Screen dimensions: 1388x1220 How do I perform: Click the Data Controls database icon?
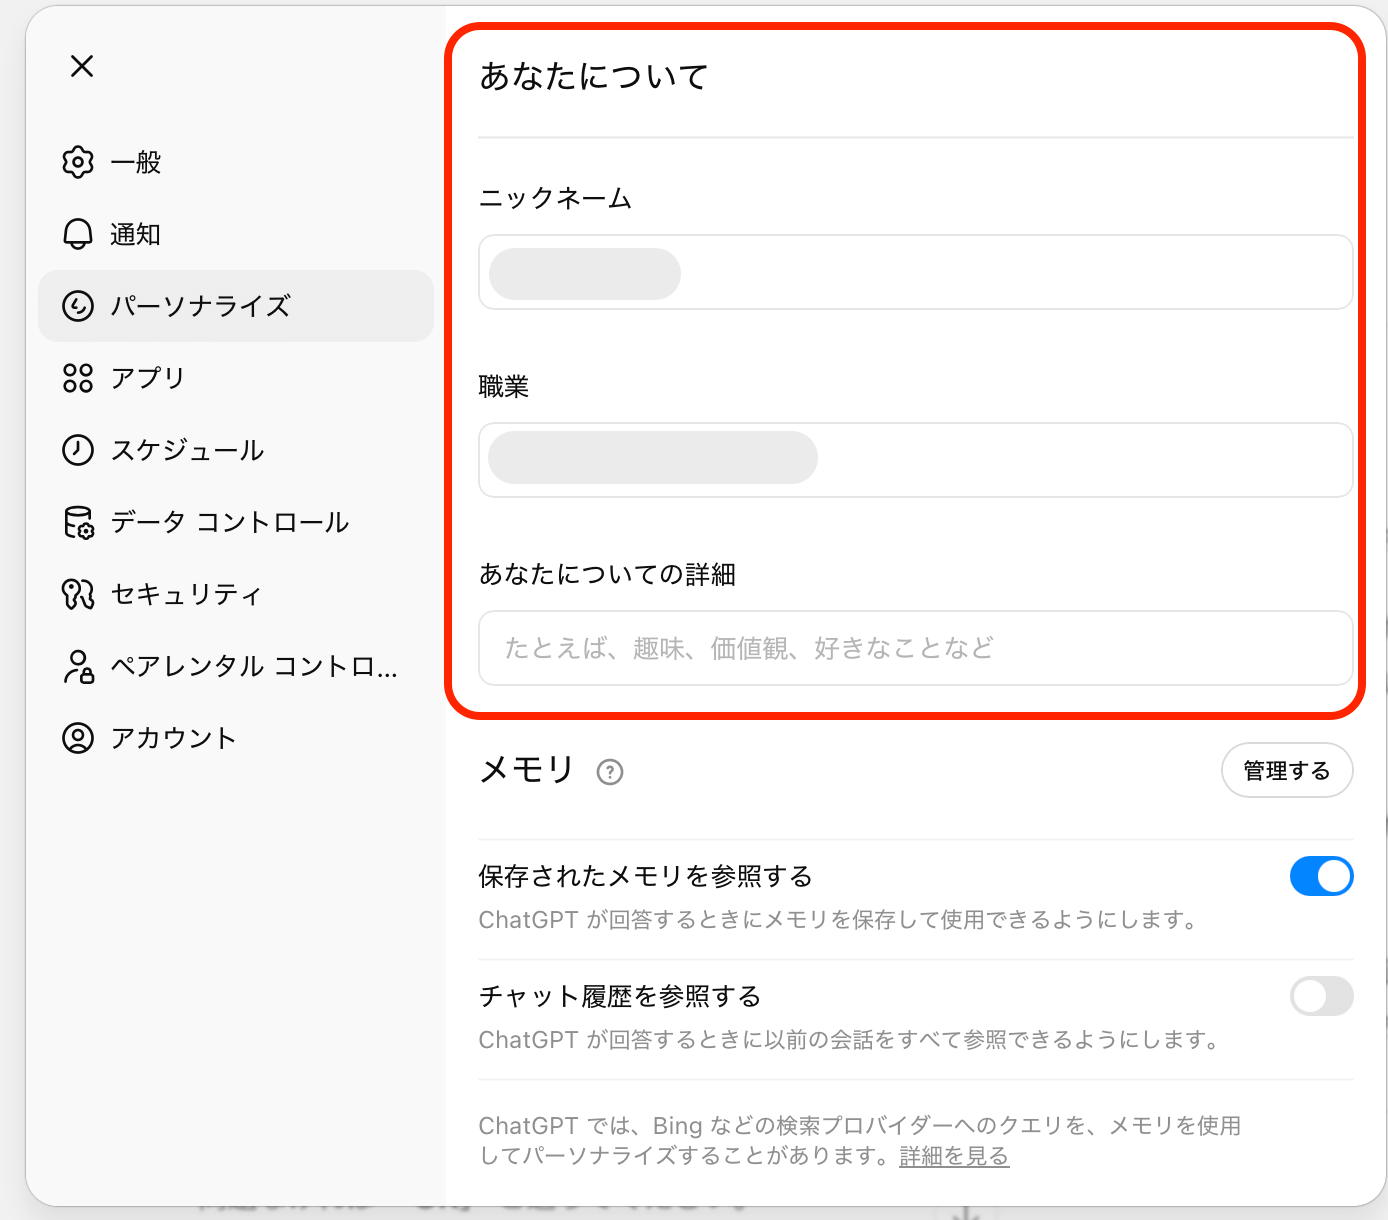[78, 522]
